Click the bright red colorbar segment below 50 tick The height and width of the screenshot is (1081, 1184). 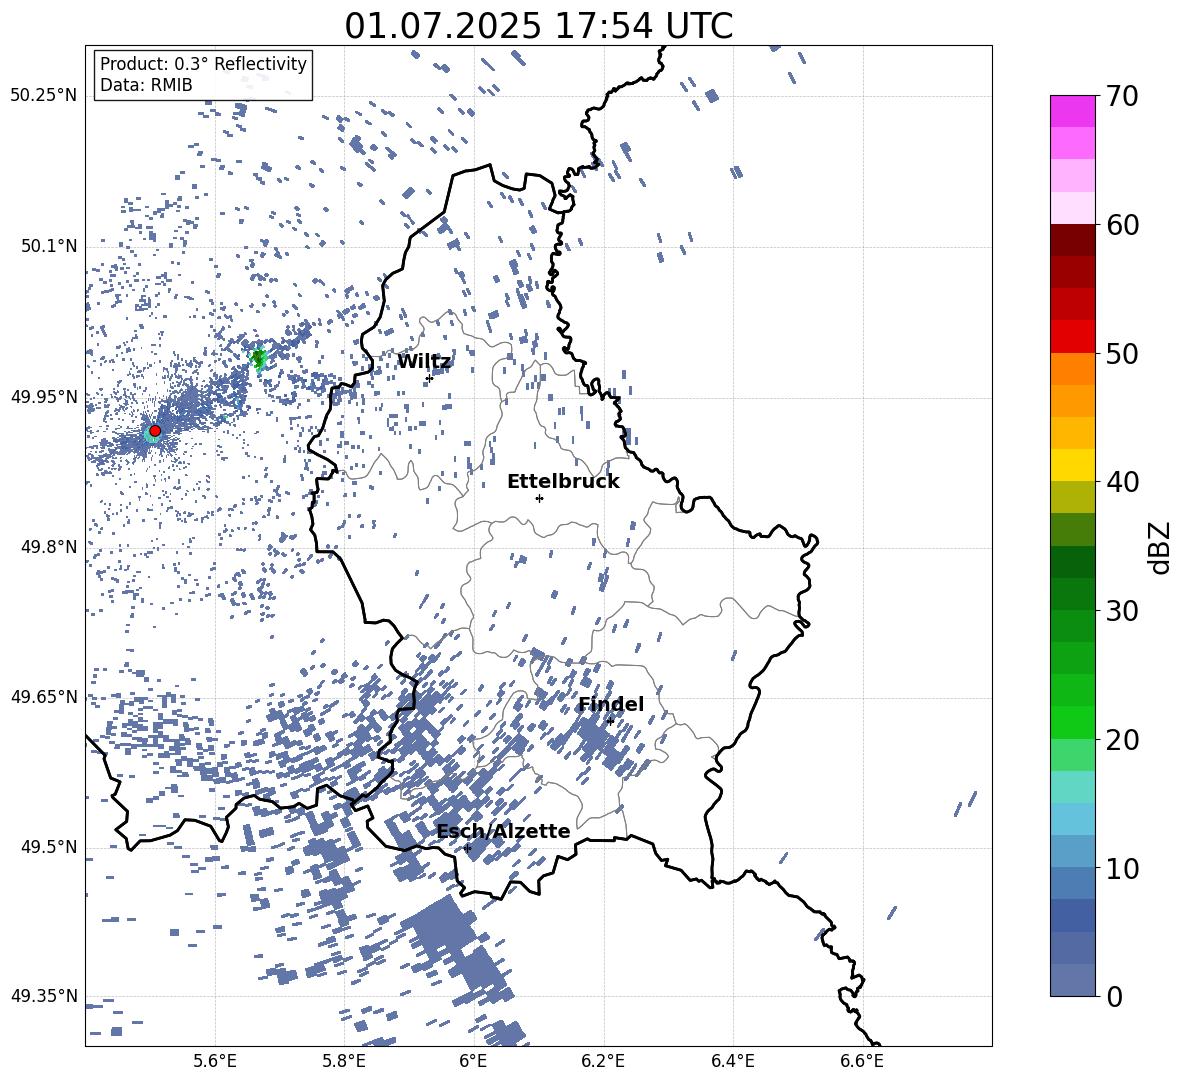click(x=1072, y=337)
